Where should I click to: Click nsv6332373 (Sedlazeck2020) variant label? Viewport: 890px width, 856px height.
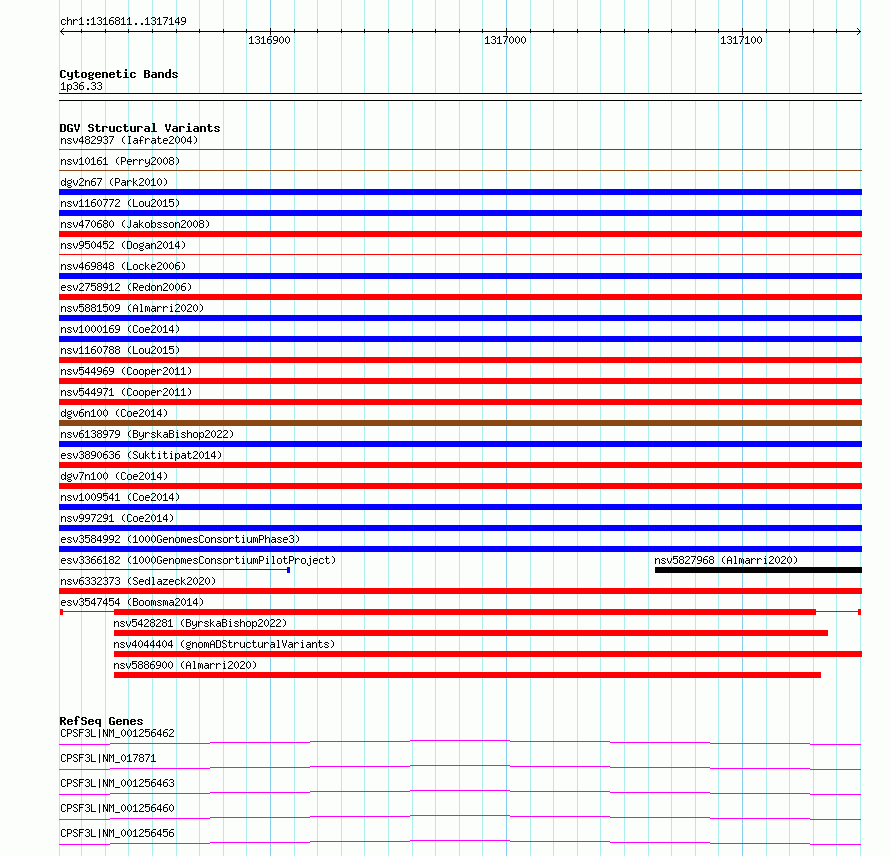138,581
